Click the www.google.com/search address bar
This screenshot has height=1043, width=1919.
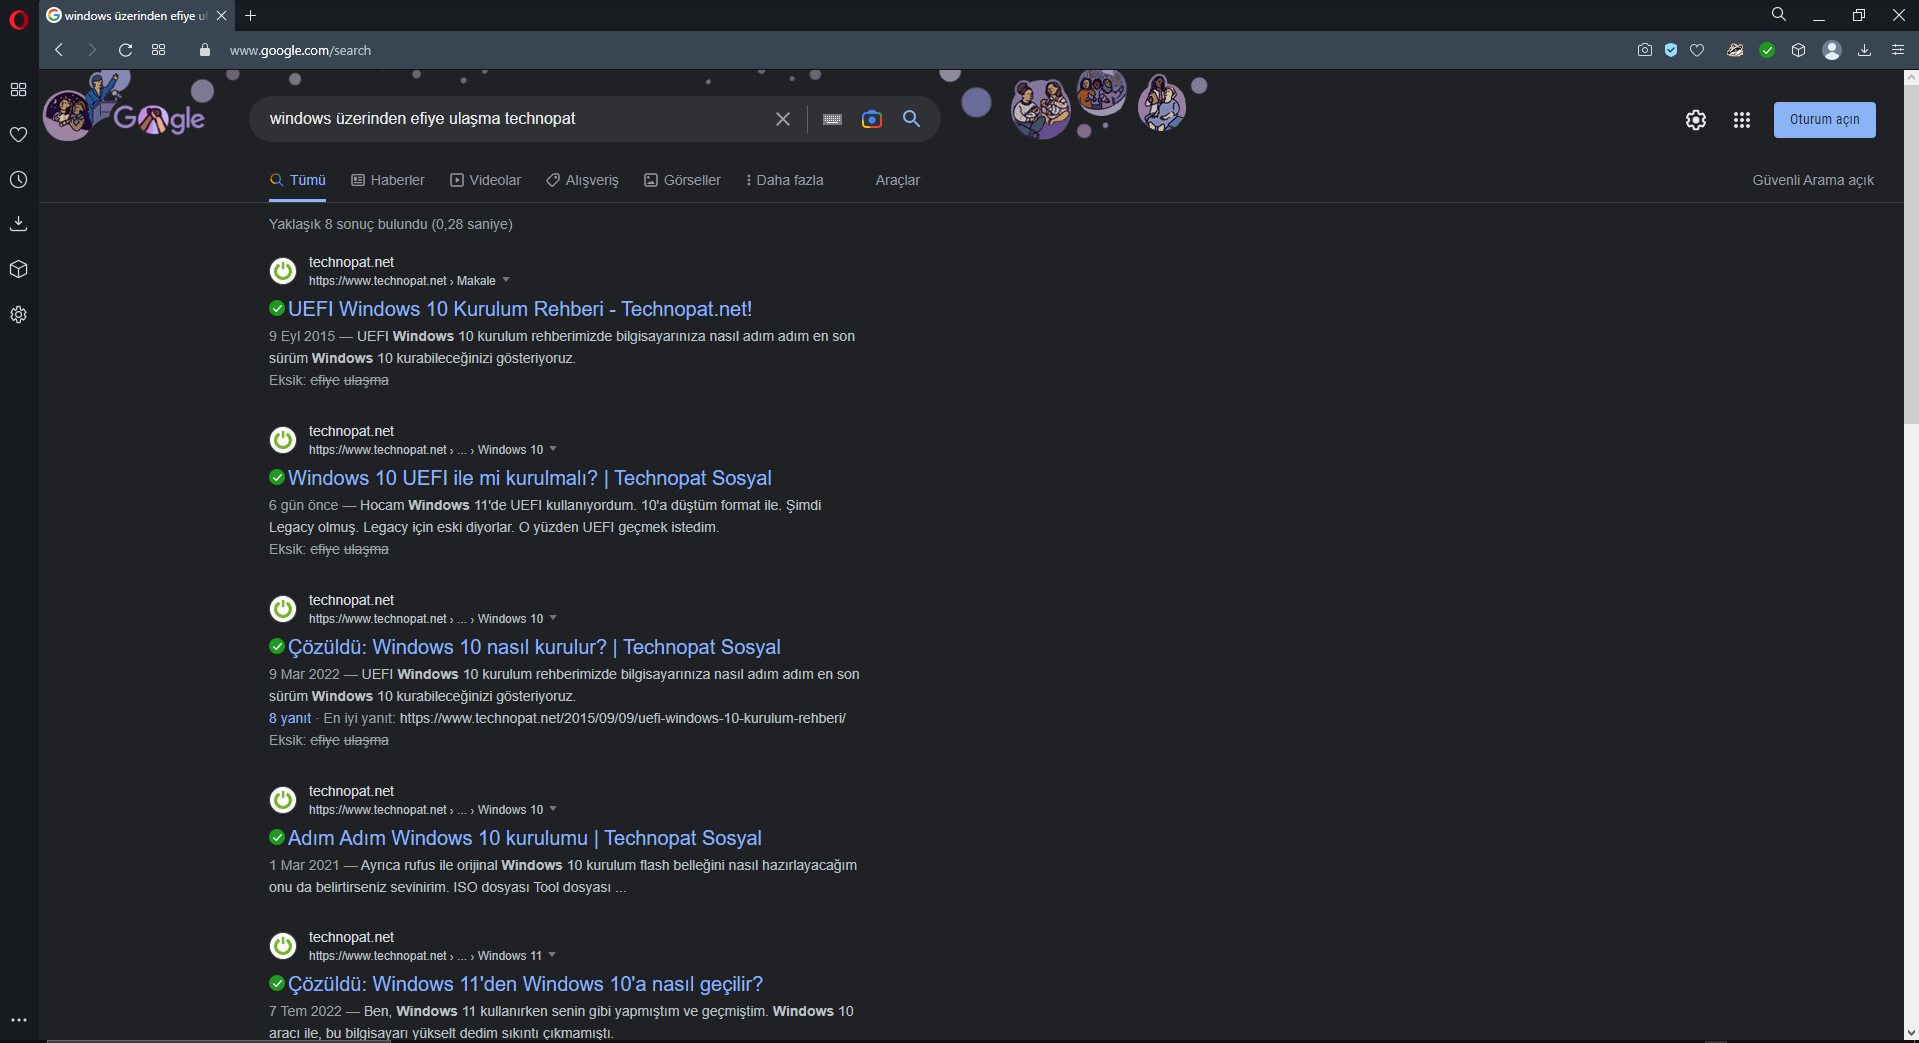pos(300,50)
